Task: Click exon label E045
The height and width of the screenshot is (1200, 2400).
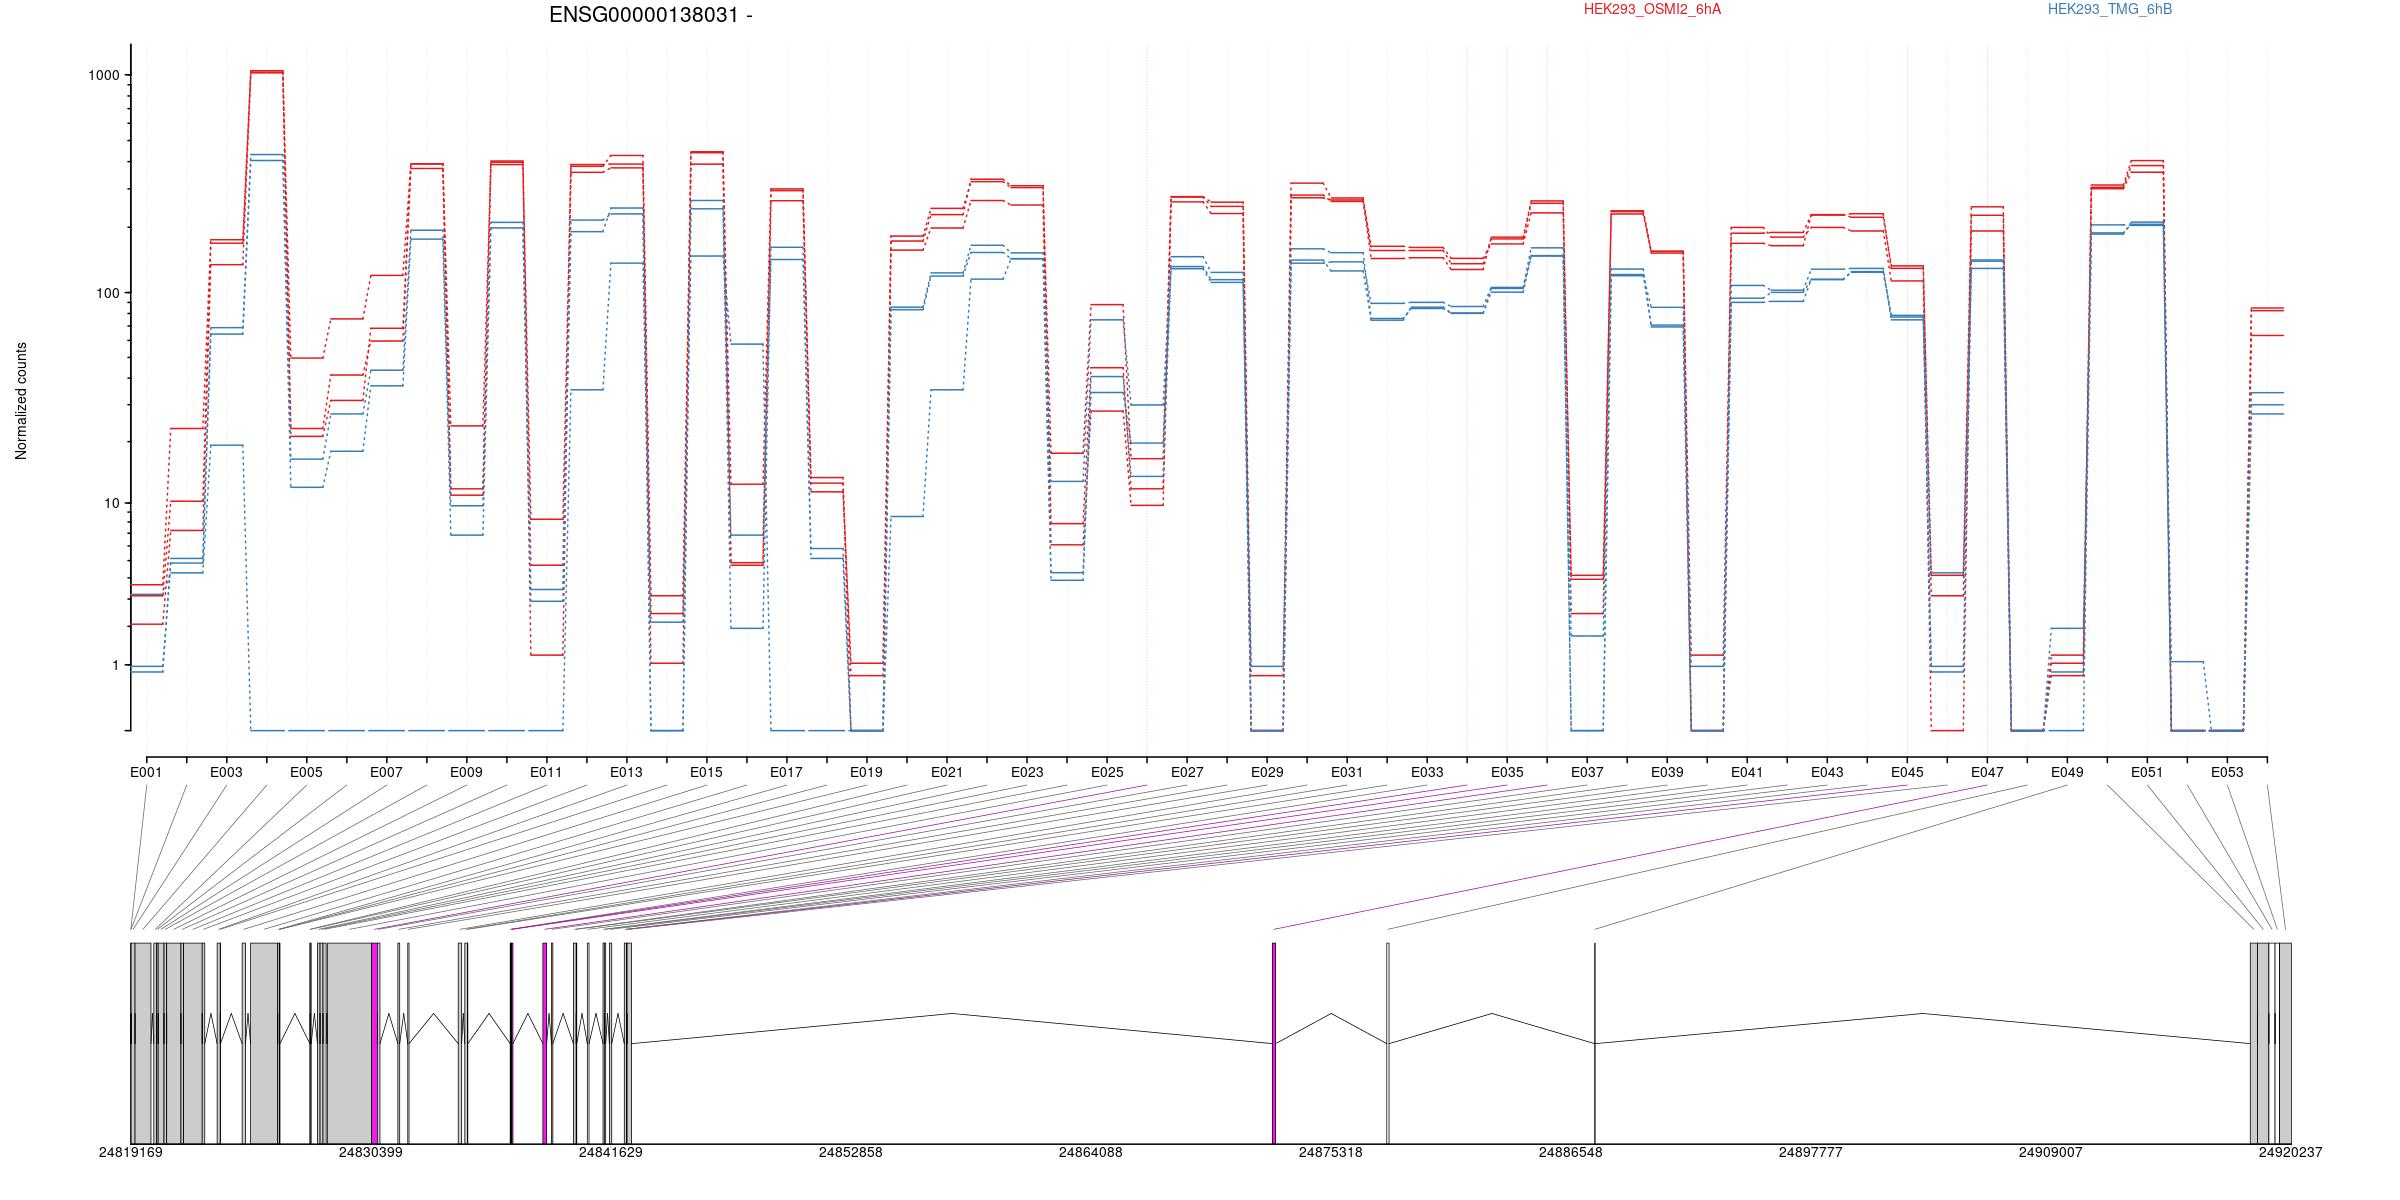Action: pos(1907,772)
